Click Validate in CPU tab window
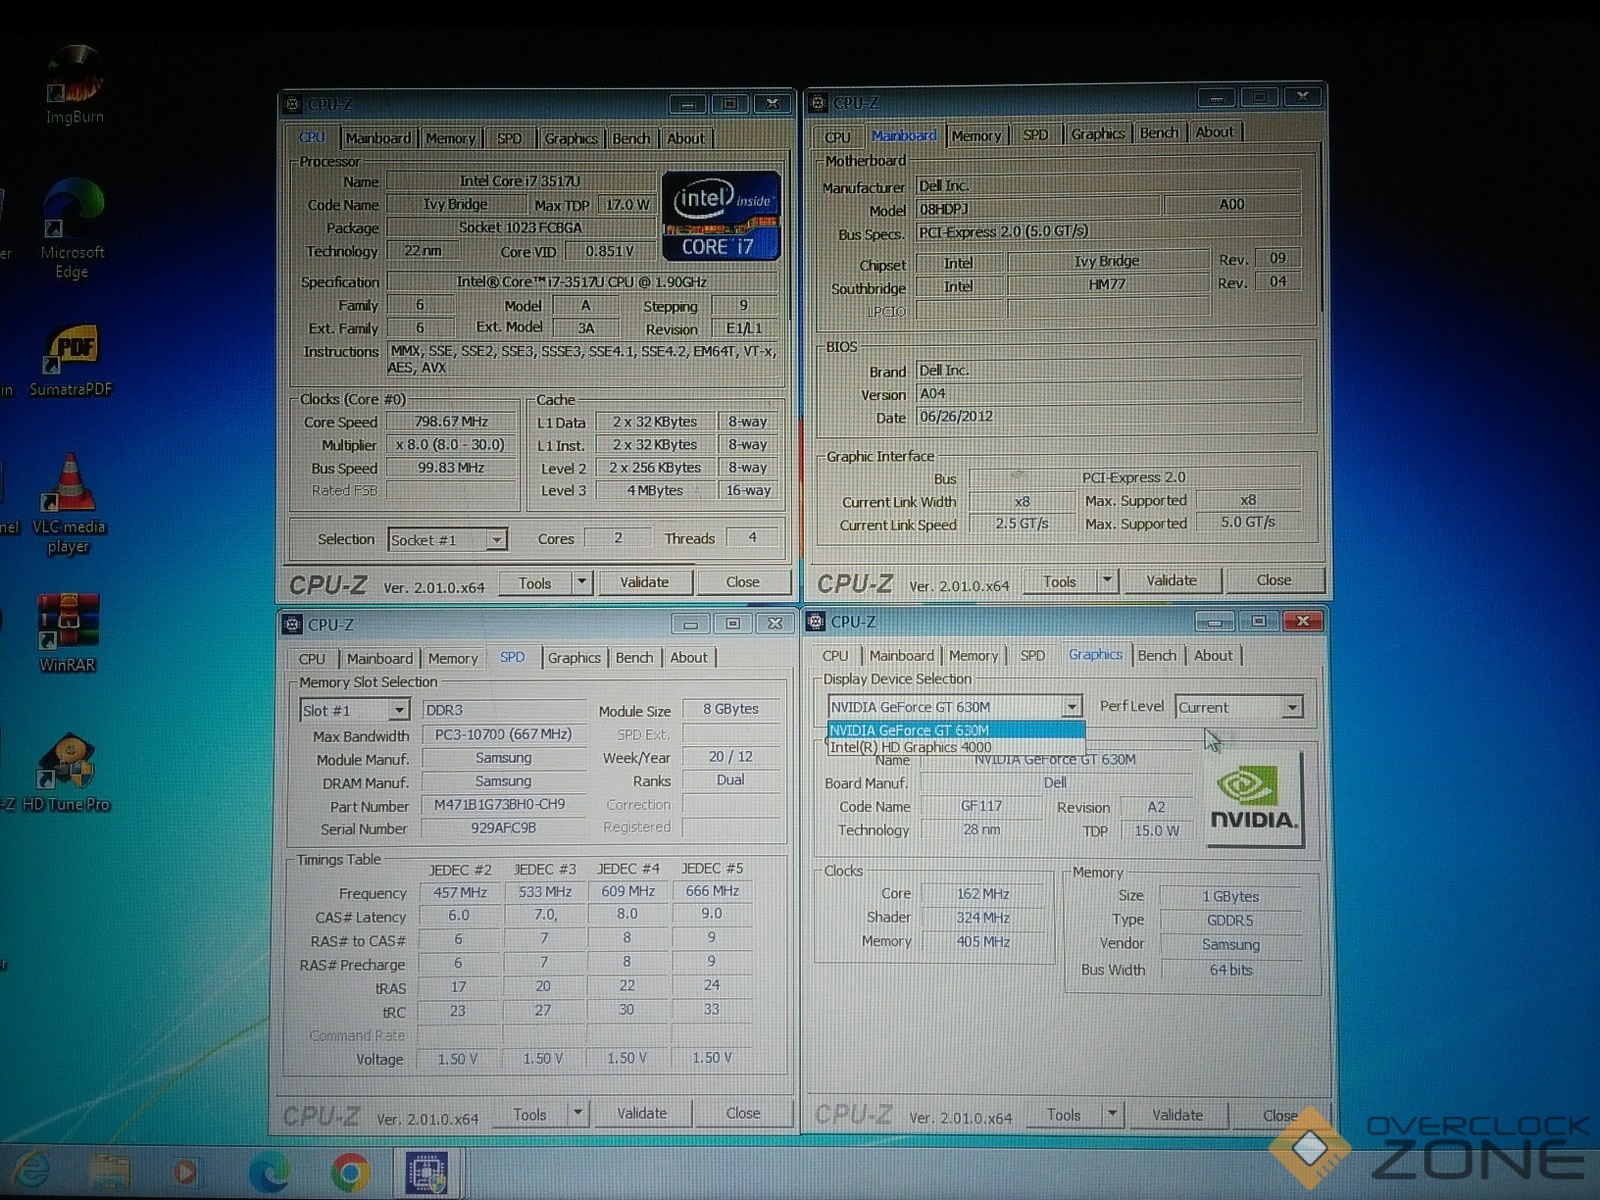The width and height of the screenshot is (1600, 1200). (x=644, y=582)
